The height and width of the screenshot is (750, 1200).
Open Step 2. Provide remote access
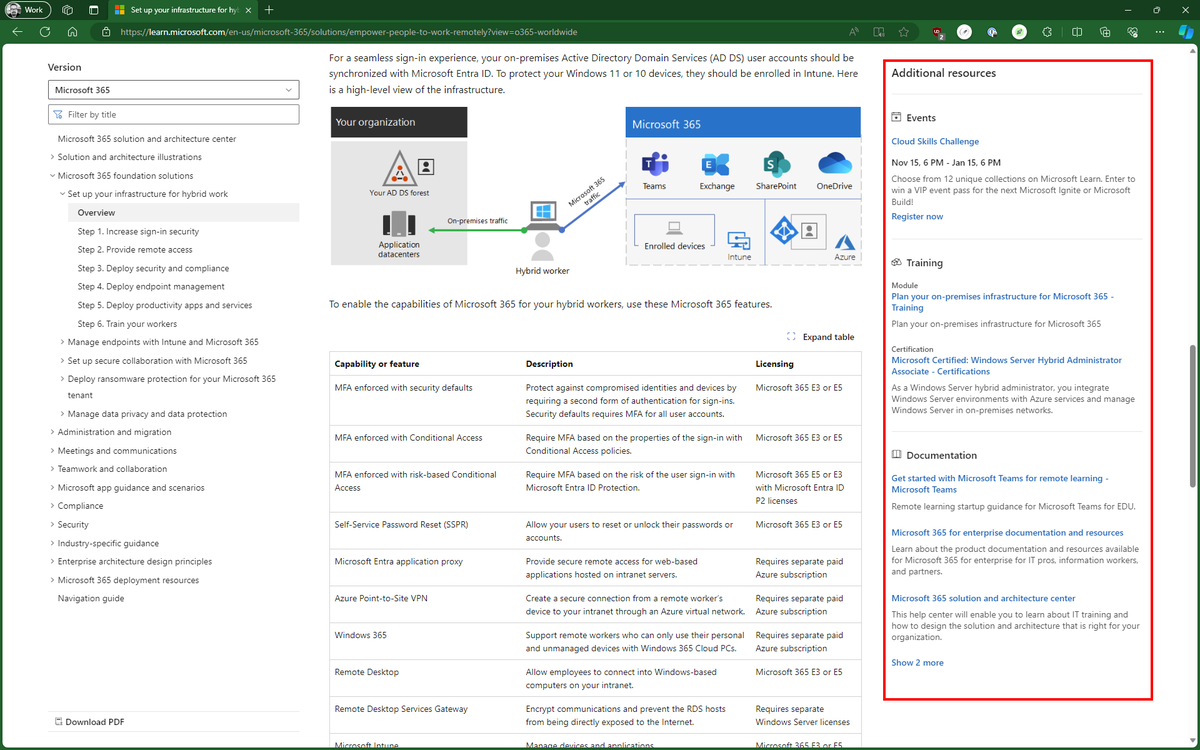coord(135,250)
